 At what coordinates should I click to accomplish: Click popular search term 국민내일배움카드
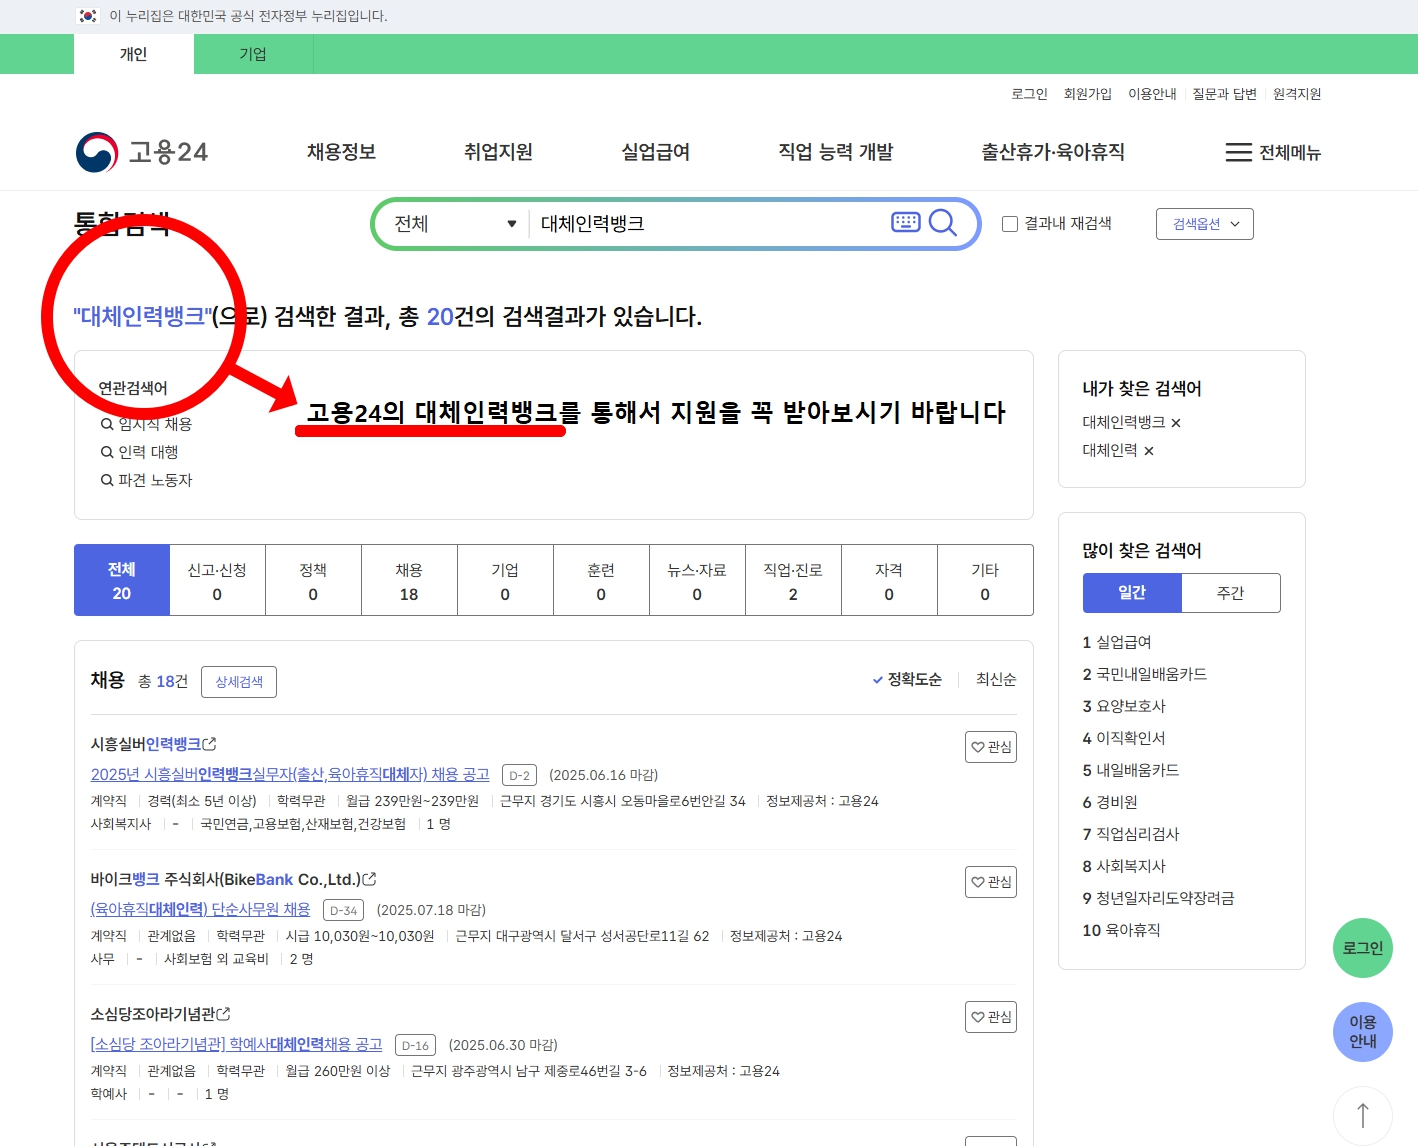point(1152,674)
